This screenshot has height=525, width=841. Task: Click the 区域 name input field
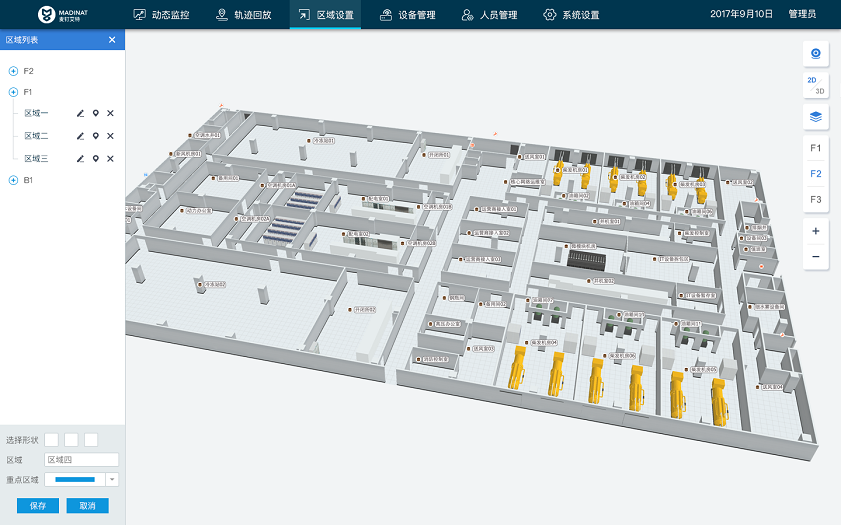[82, 460]
